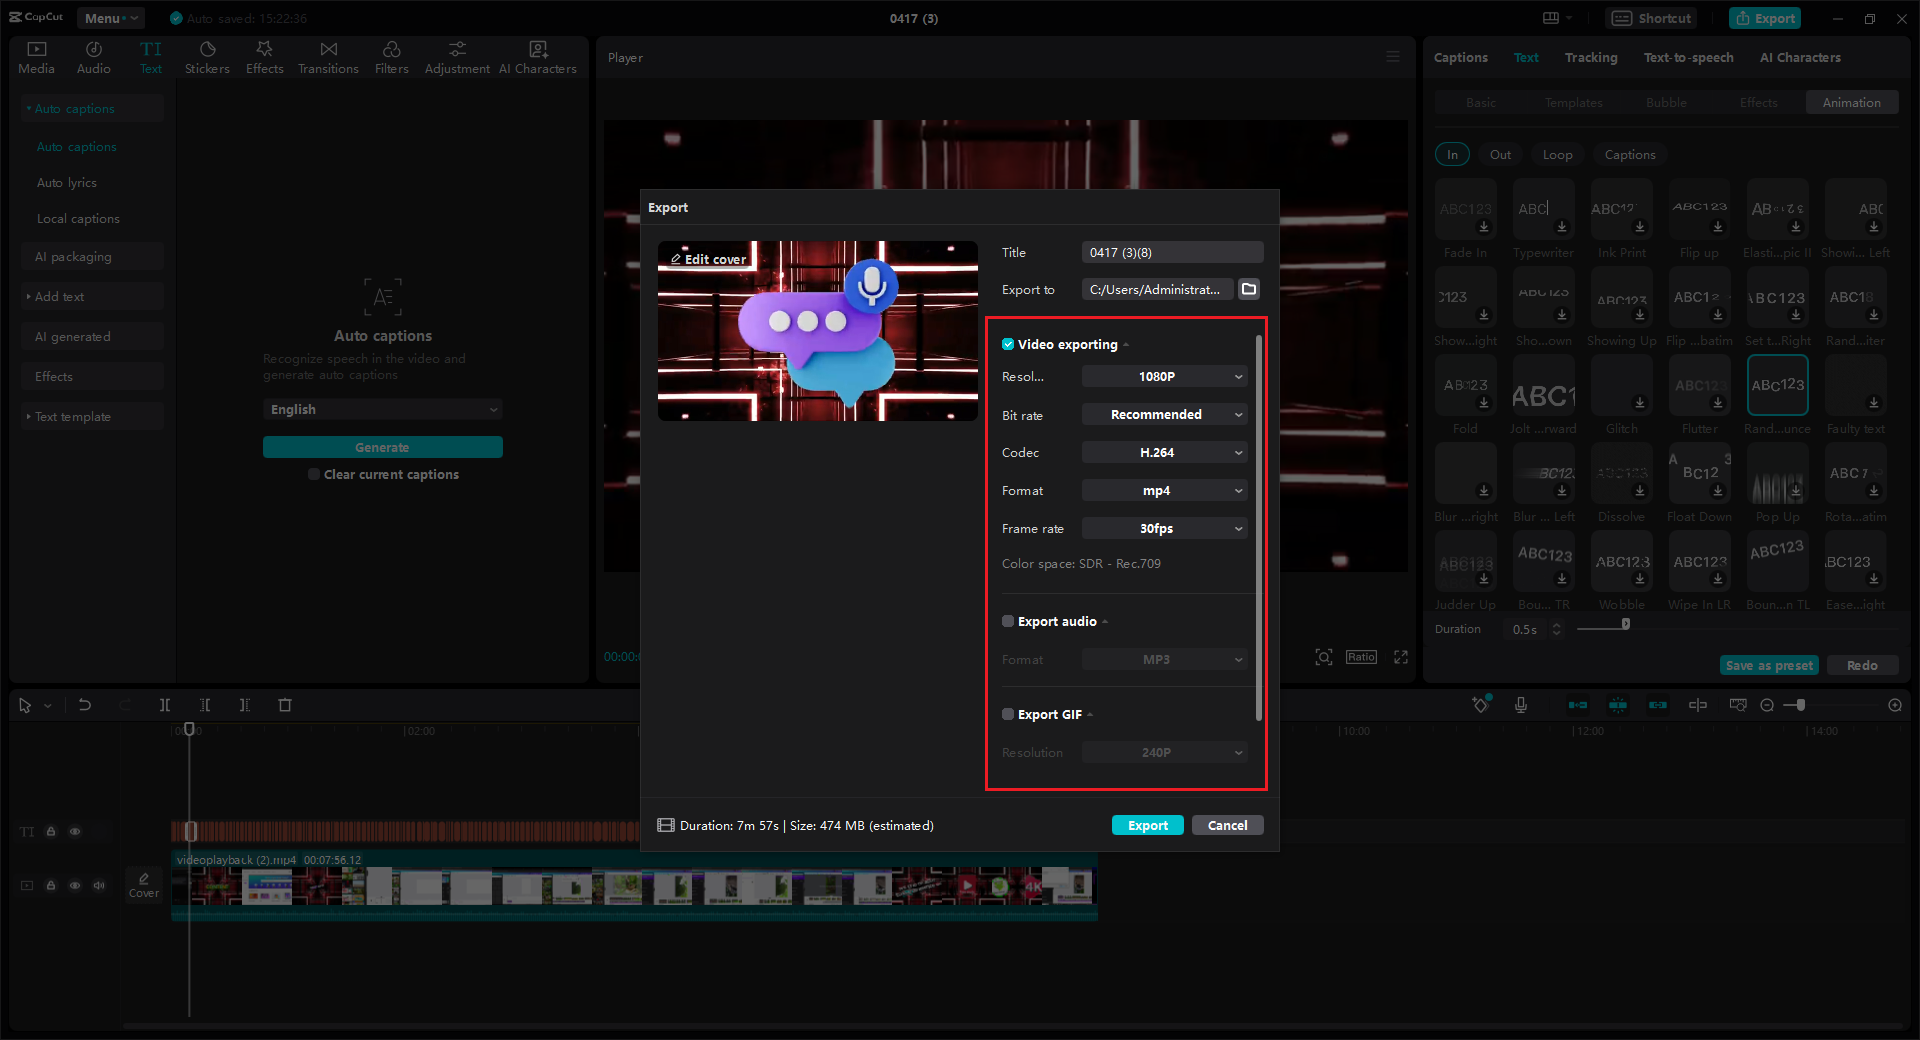Click the undo icon above the timeline

point(85,705)
